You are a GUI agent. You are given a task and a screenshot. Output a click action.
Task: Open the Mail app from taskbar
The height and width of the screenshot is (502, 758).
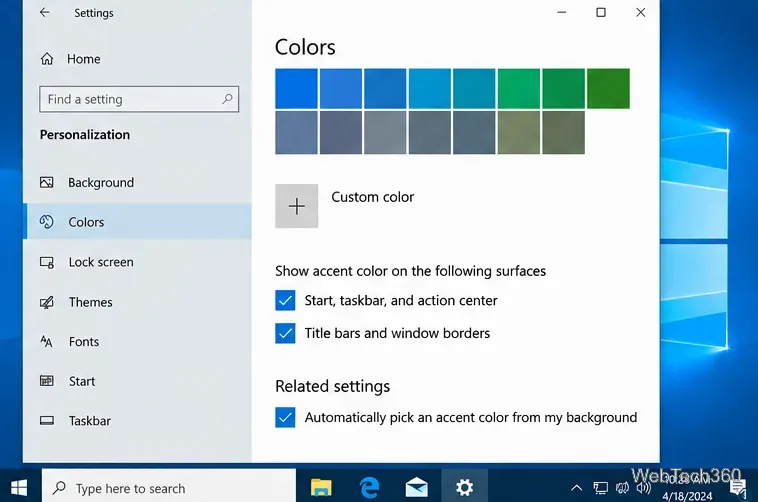tap(416, 487)
